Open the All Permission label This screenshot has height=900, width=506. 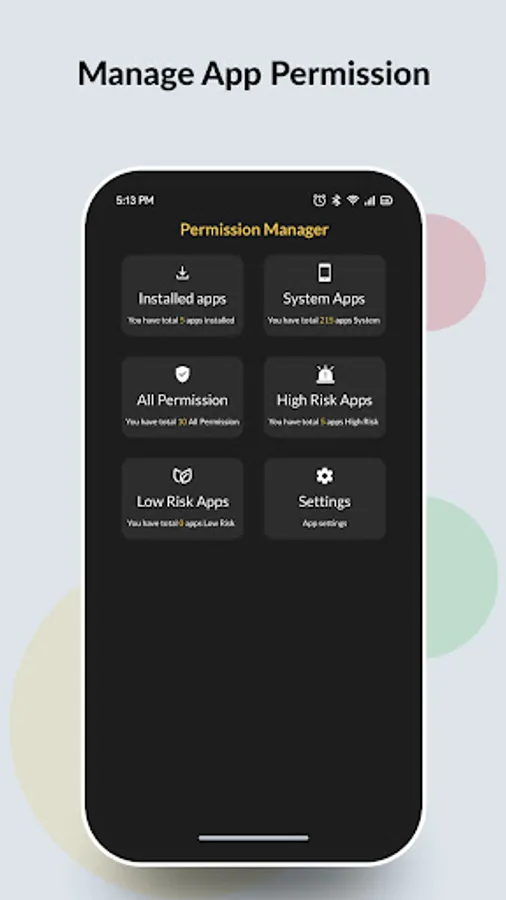tap(182, 400)
